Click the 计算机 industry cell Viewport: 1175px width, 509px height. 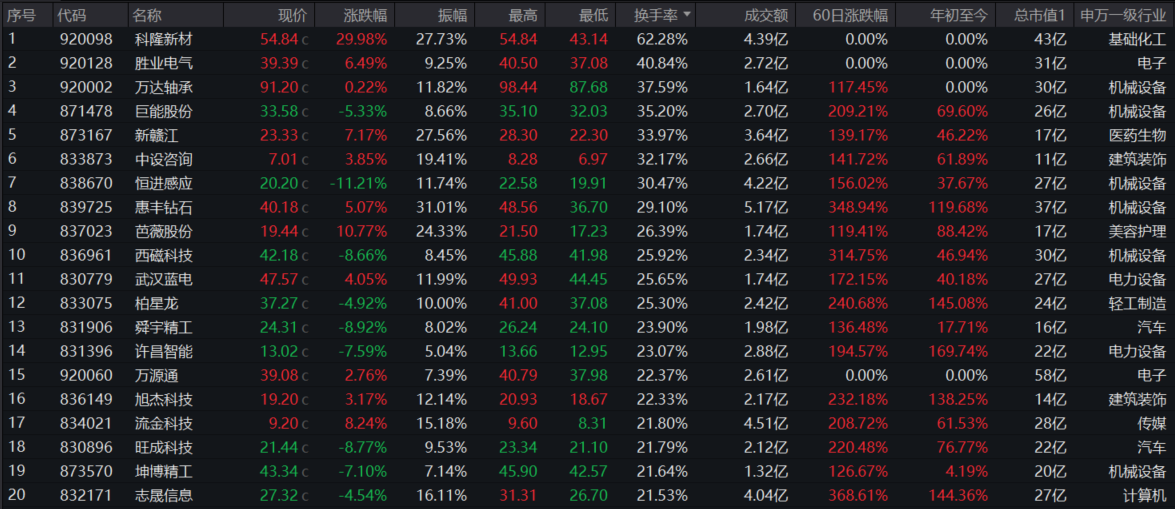pyautogui.click(x=1145, y=496)
